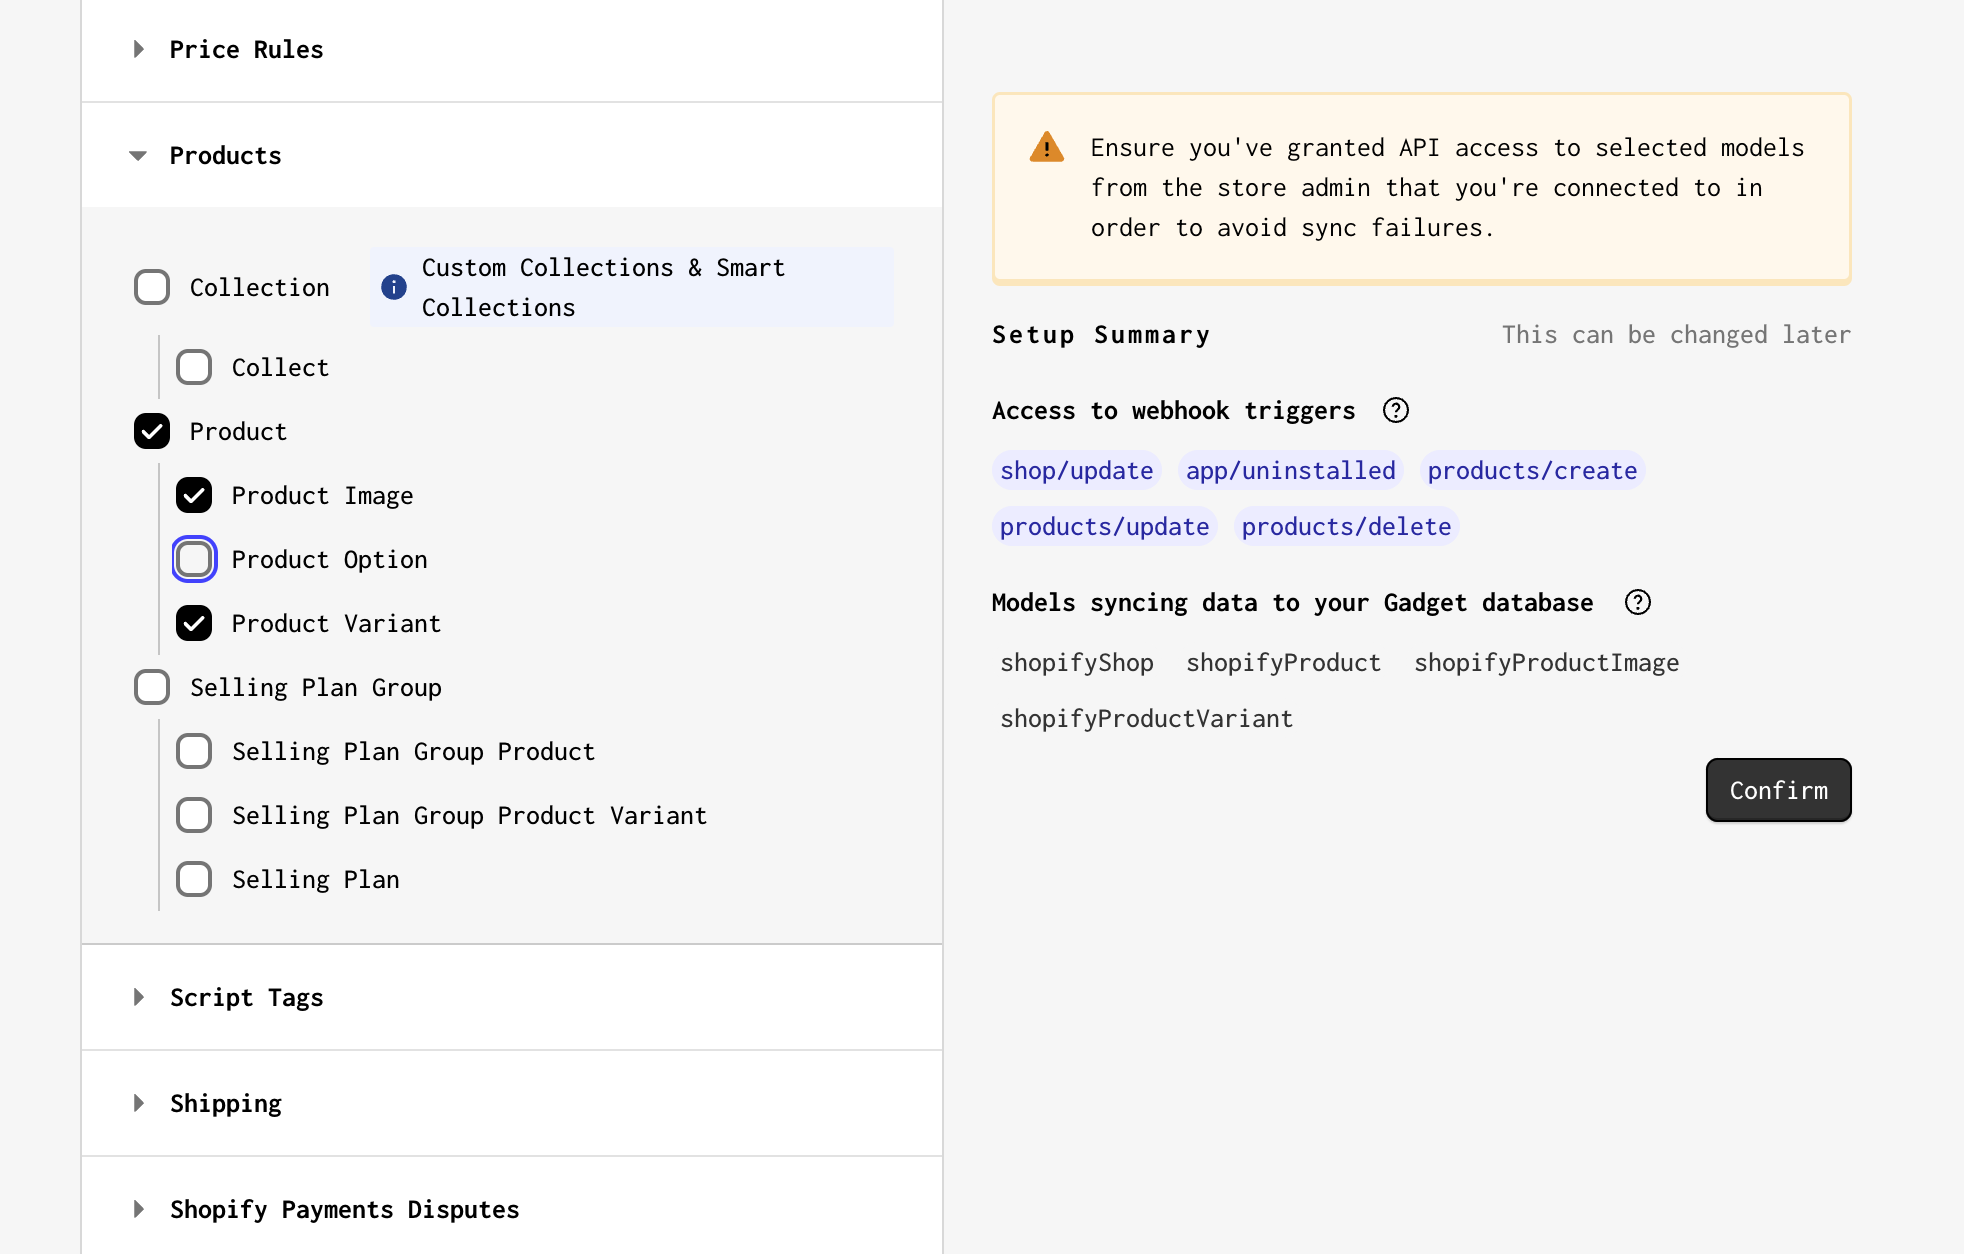Expand the Shipping section arrow
The image size is (1964, 1254).
[x=139, y=1103]
